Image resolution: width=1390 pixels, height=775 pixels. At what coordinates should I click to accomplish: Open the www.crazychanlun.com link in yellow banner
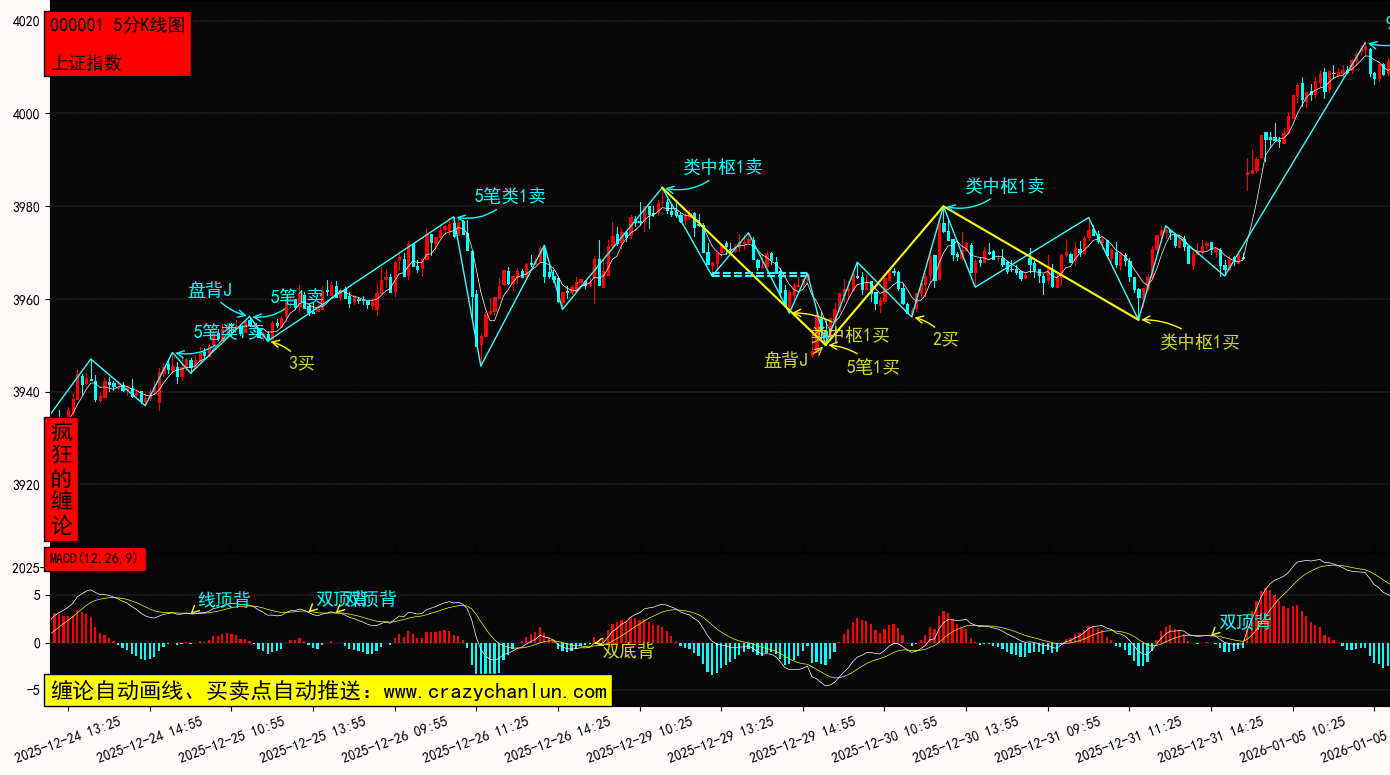[495, 691]
